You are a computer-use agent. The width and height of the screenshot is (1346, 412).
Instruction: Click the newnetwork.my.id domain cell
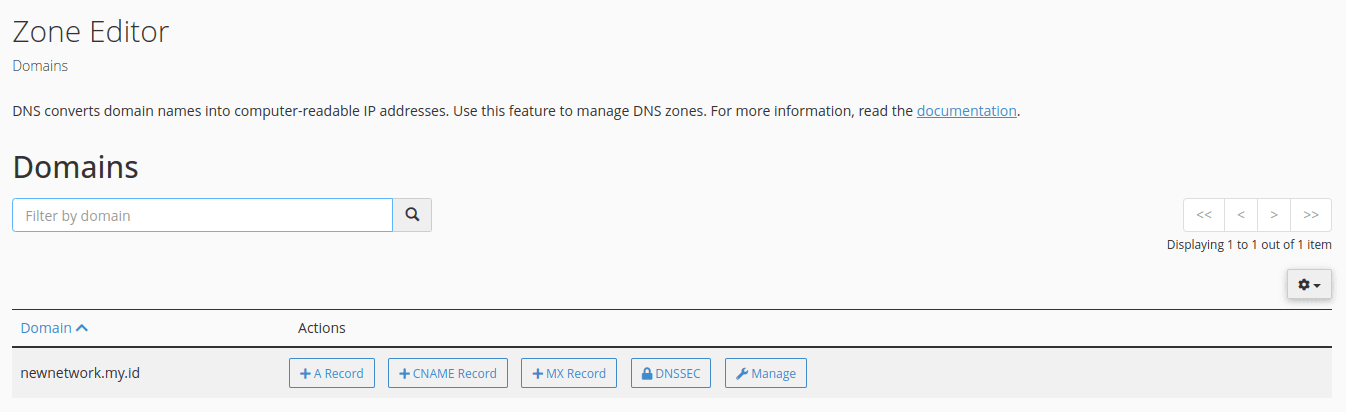[x=80, y=373]
